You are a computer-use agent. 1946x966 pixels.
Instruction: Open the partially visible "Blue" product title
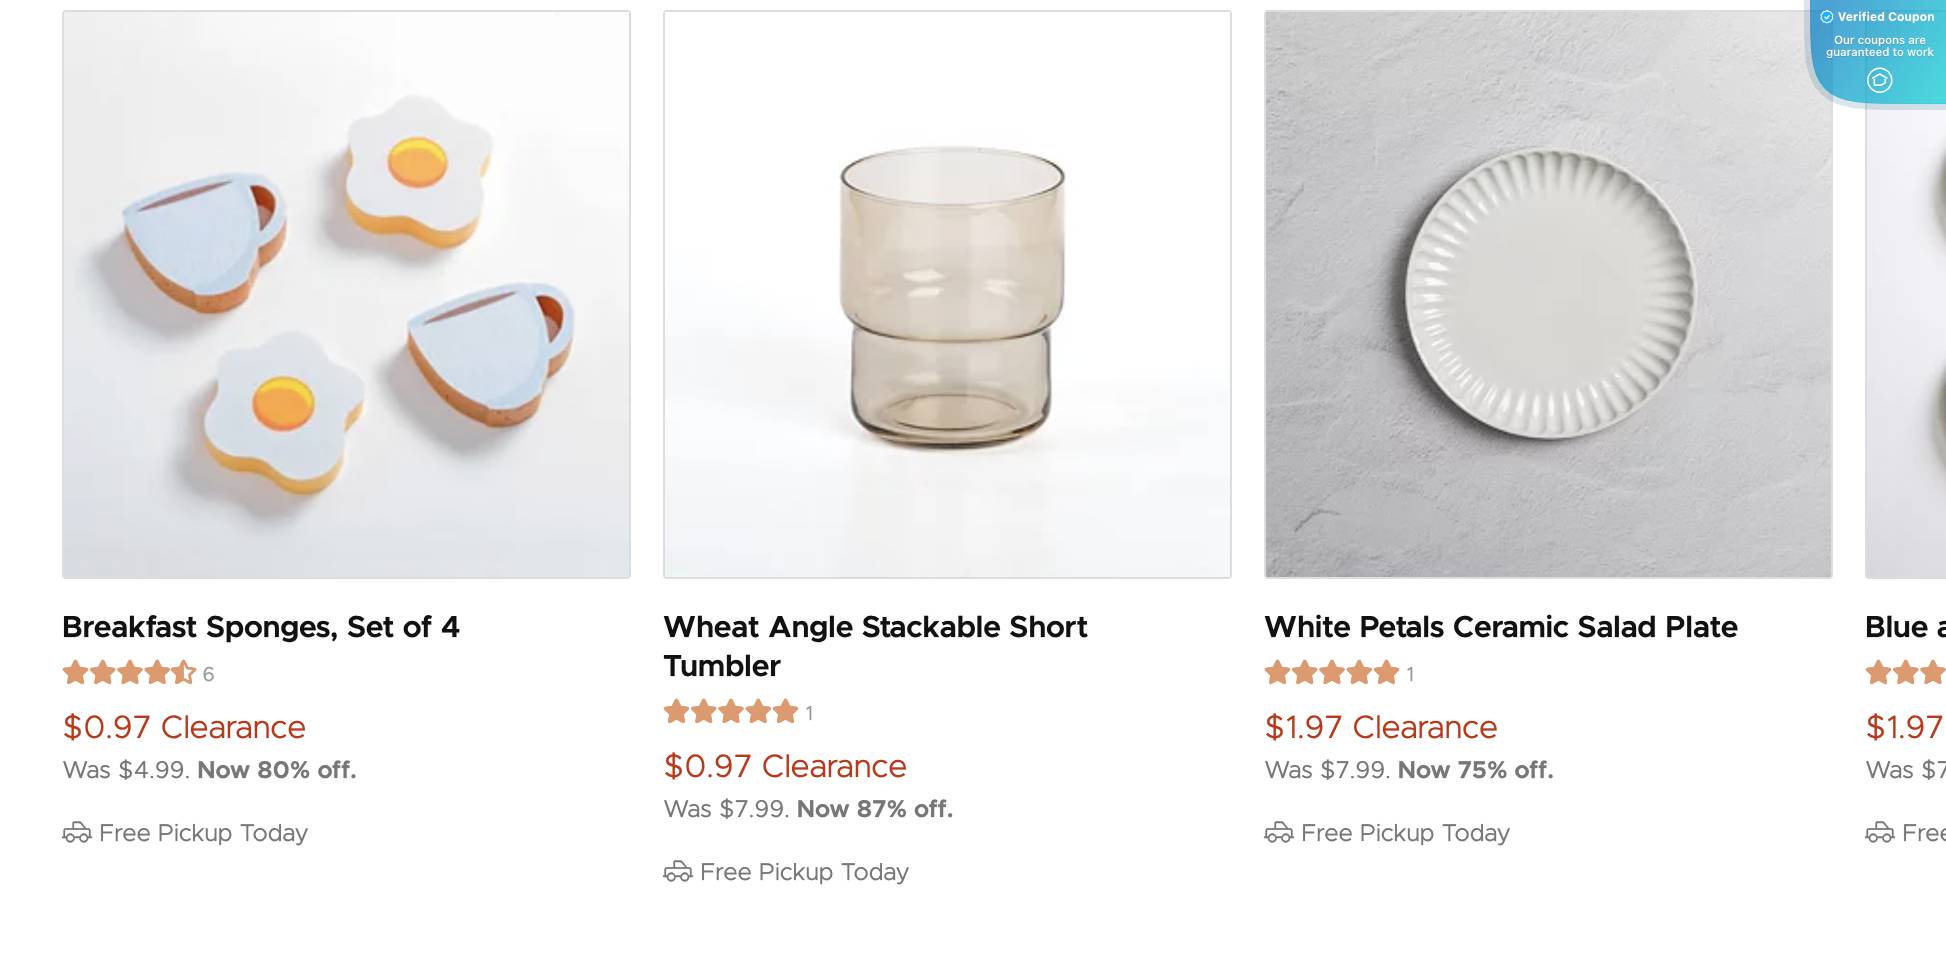(1904, 627)
